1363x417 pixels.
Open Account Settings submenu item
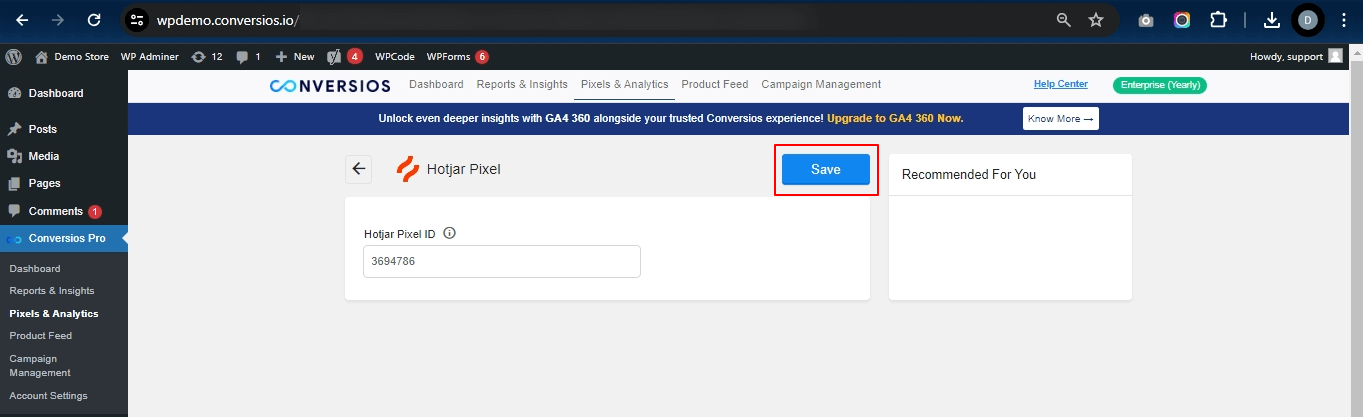point(48,395)
